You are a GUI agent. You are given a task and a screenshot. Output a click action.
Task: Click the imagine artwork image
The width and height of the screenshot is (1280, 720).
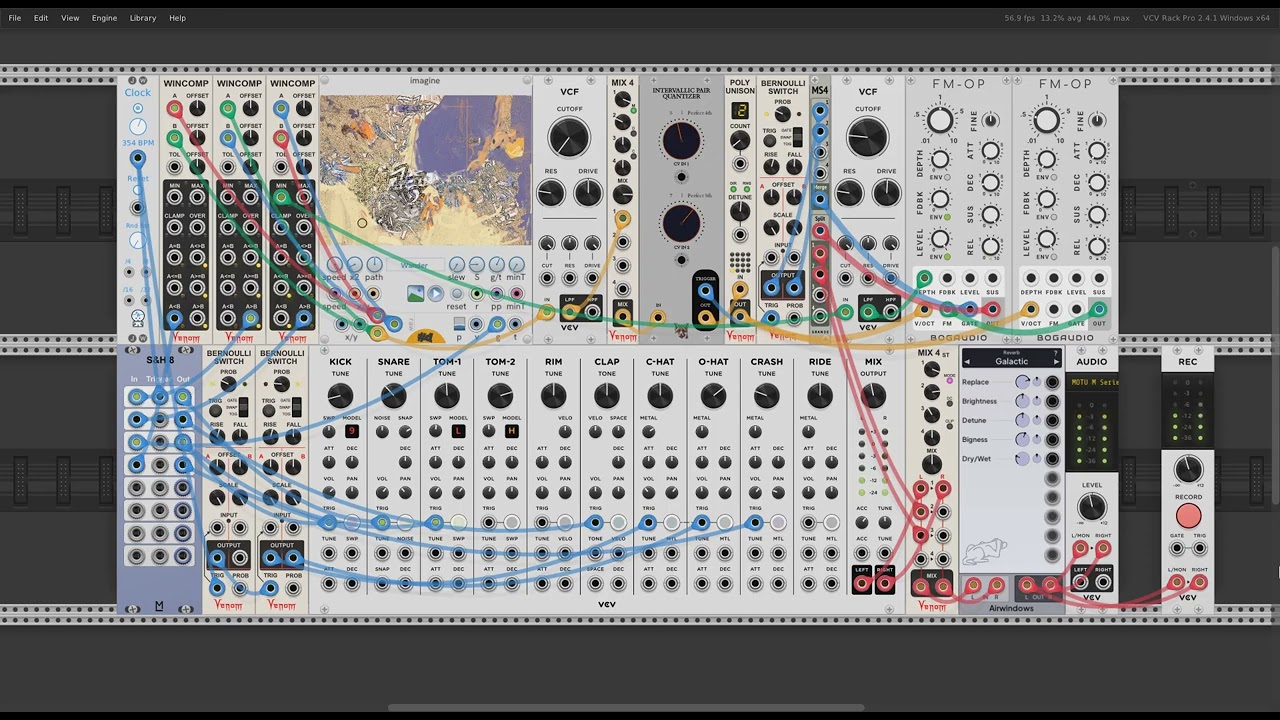[x=425, y=170]
